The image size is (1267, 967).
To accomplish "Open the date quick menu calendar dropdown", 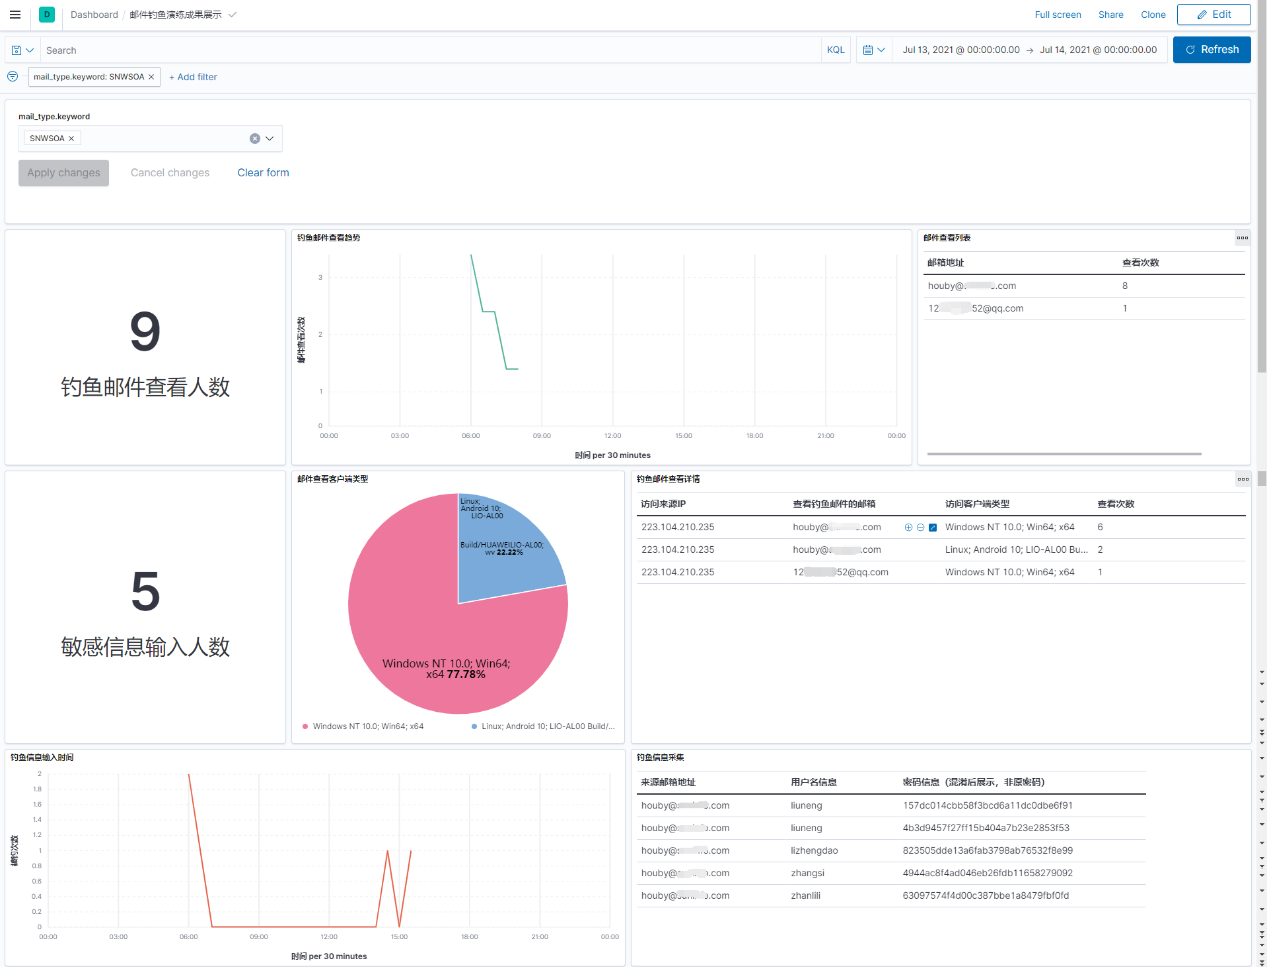I will click(874, 50).
